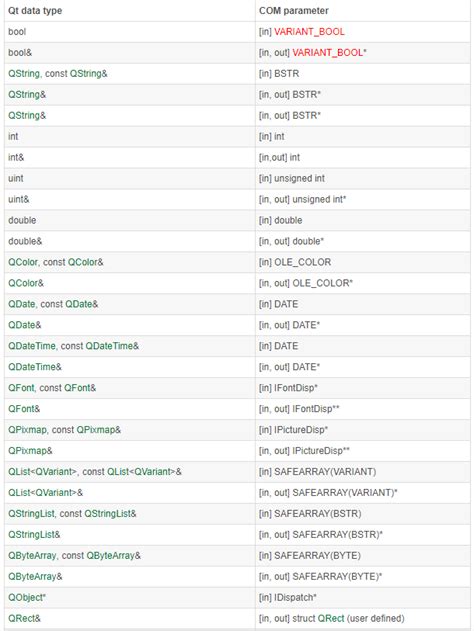
Task: Click VARIANT_BOOL* link in the bool& row
Action: [328, 53]
